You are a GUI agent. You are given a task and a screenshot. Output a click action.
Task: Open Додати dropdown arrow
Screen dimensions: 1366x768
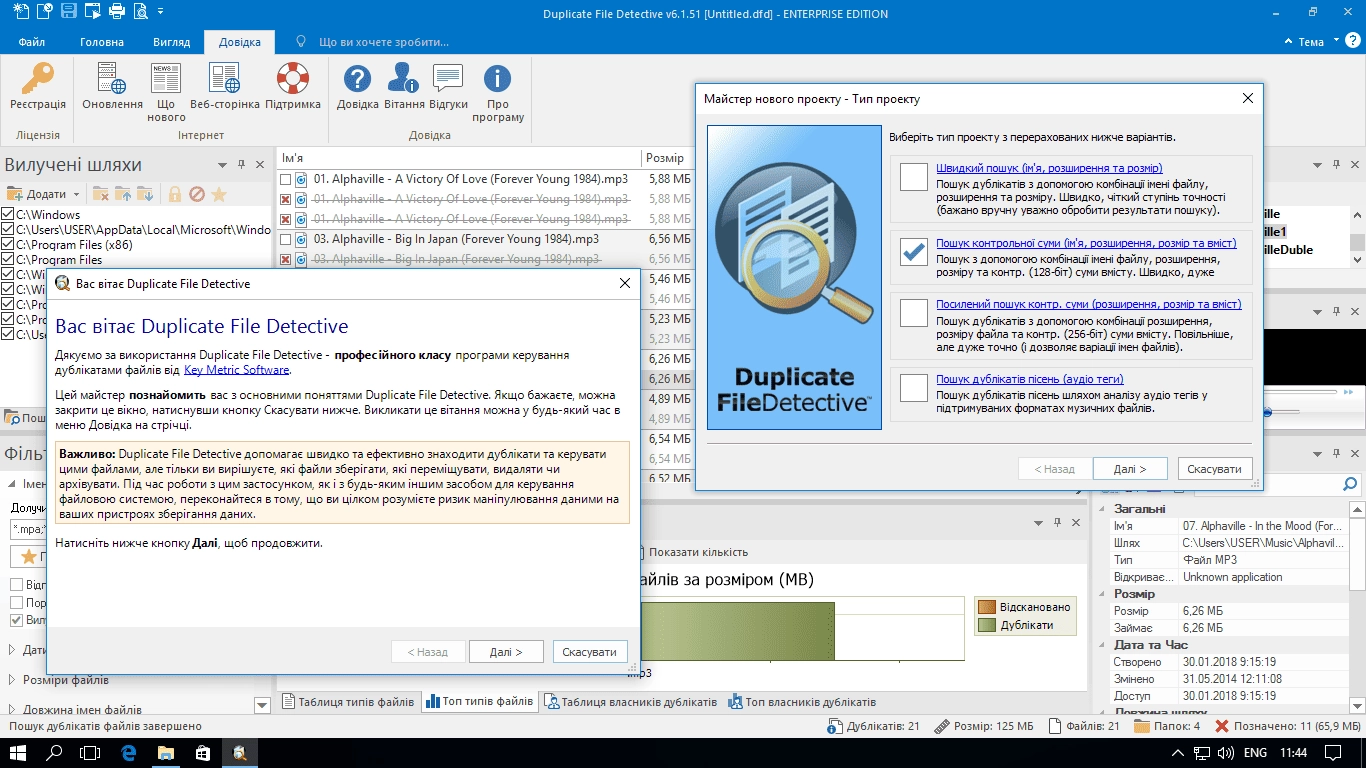point(75,195)
